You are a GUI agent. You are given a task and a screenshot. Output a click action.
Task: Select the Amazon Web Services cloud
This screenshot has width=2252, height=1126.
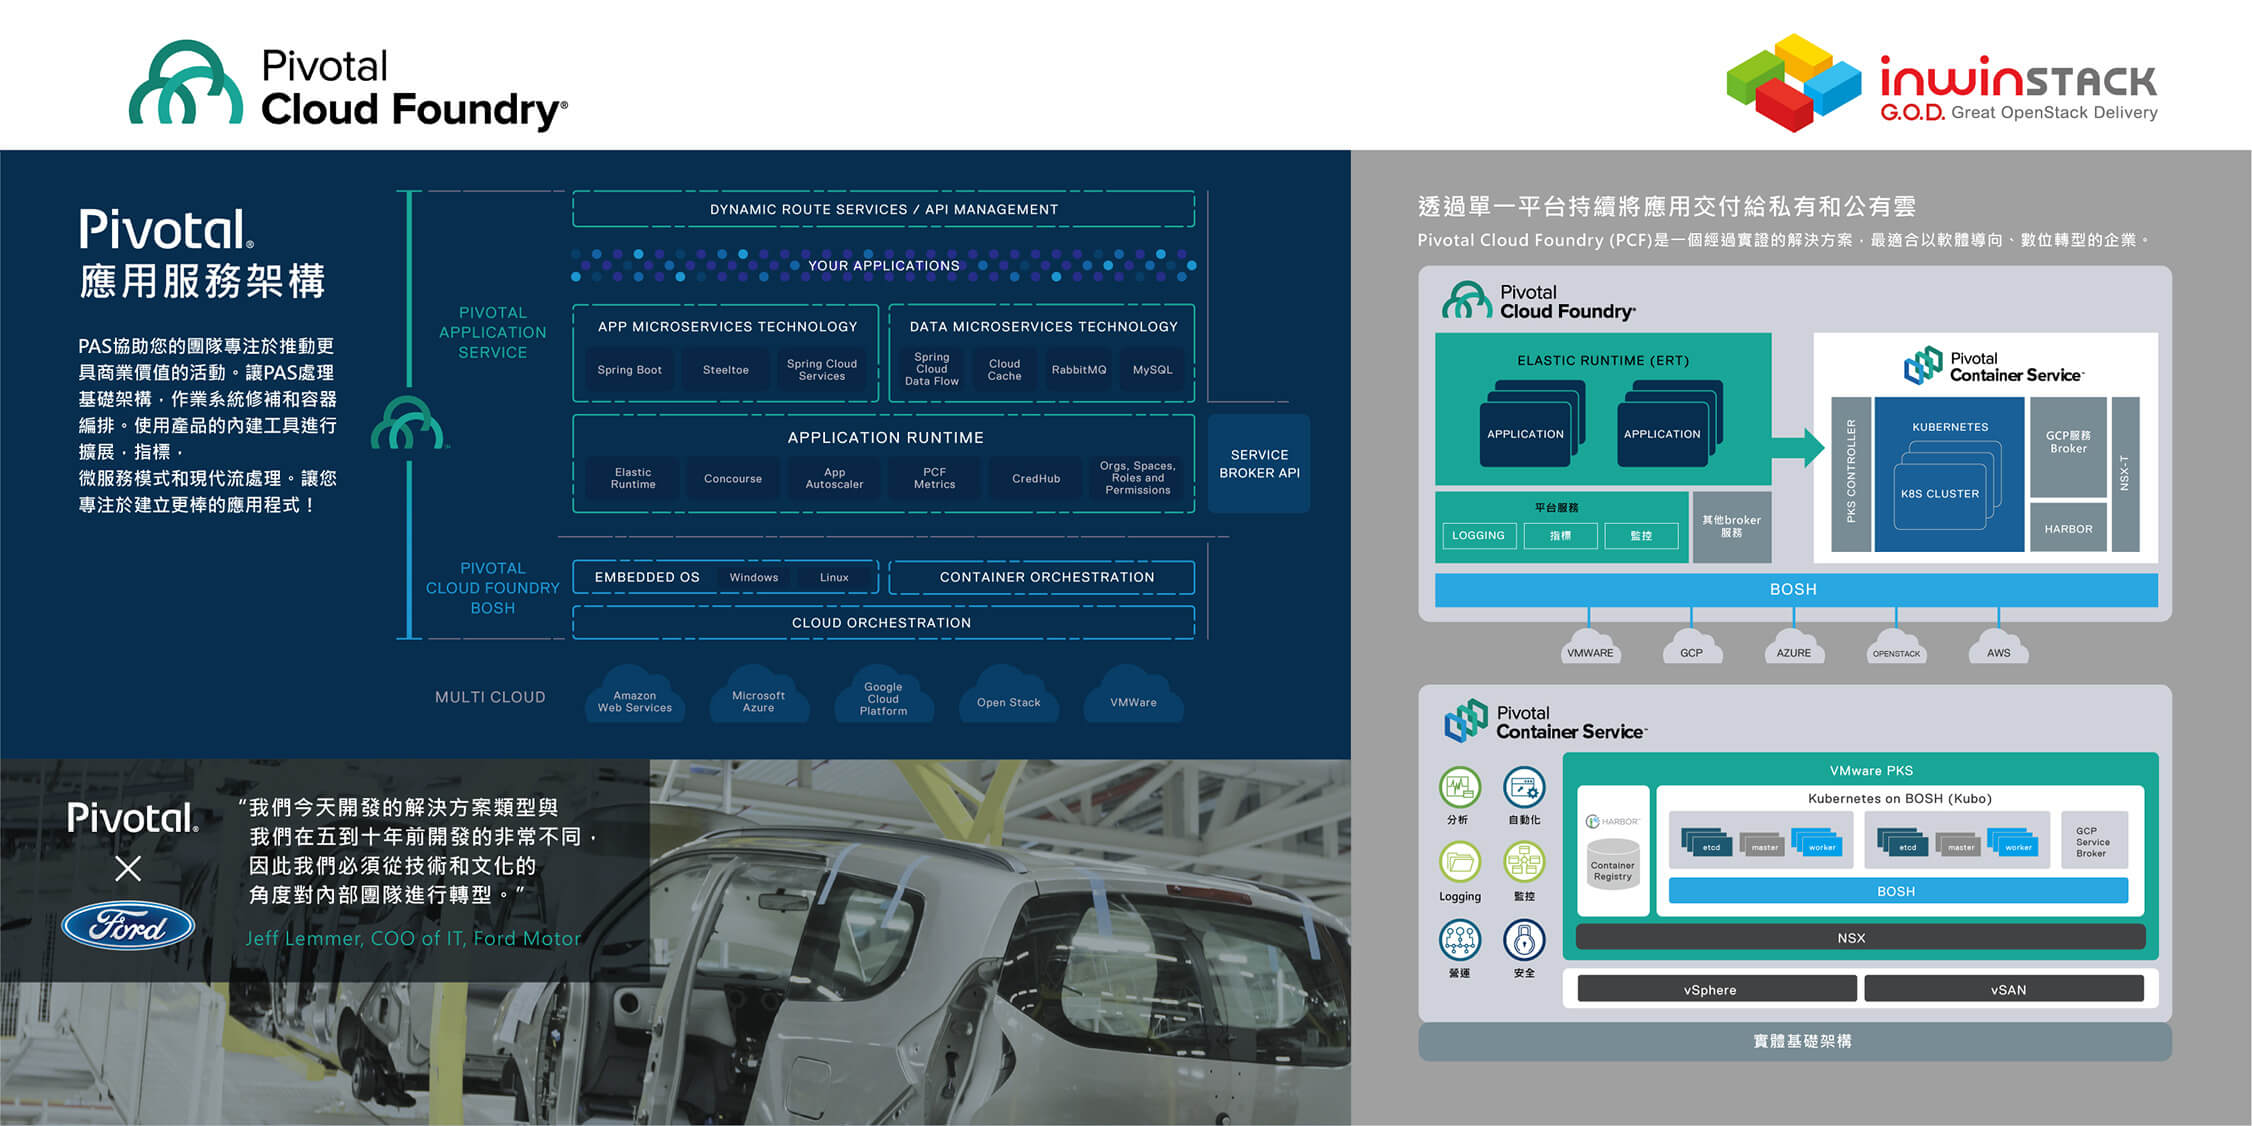coord(635,696)
